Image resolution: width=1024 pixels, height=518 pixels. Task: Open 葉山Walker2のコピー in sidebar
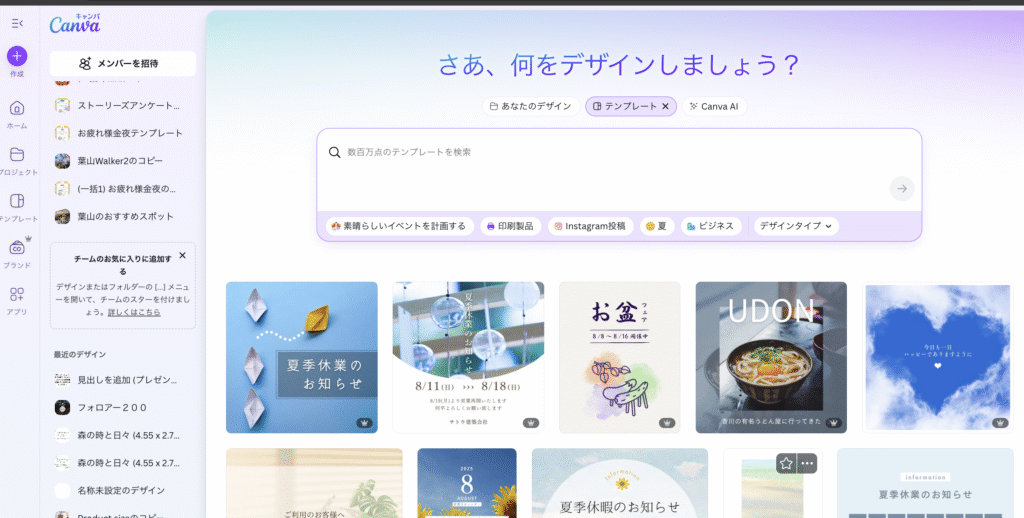(123, 161)
